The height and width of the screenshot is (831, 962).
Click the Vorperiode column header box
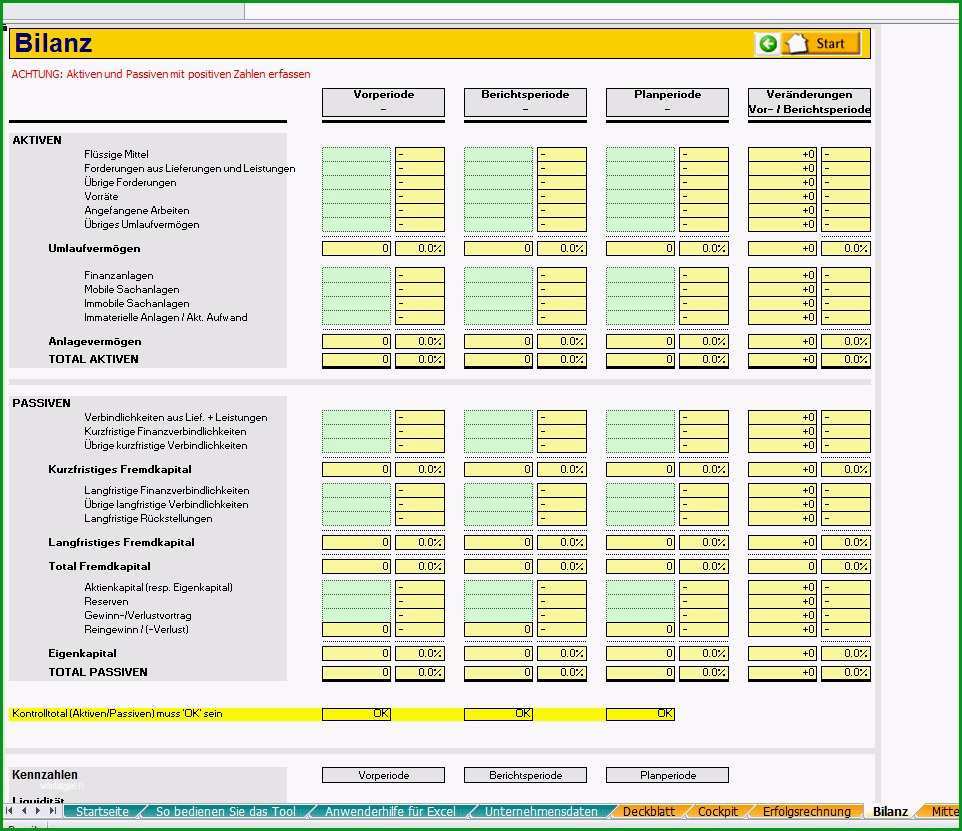coord(383,102)
